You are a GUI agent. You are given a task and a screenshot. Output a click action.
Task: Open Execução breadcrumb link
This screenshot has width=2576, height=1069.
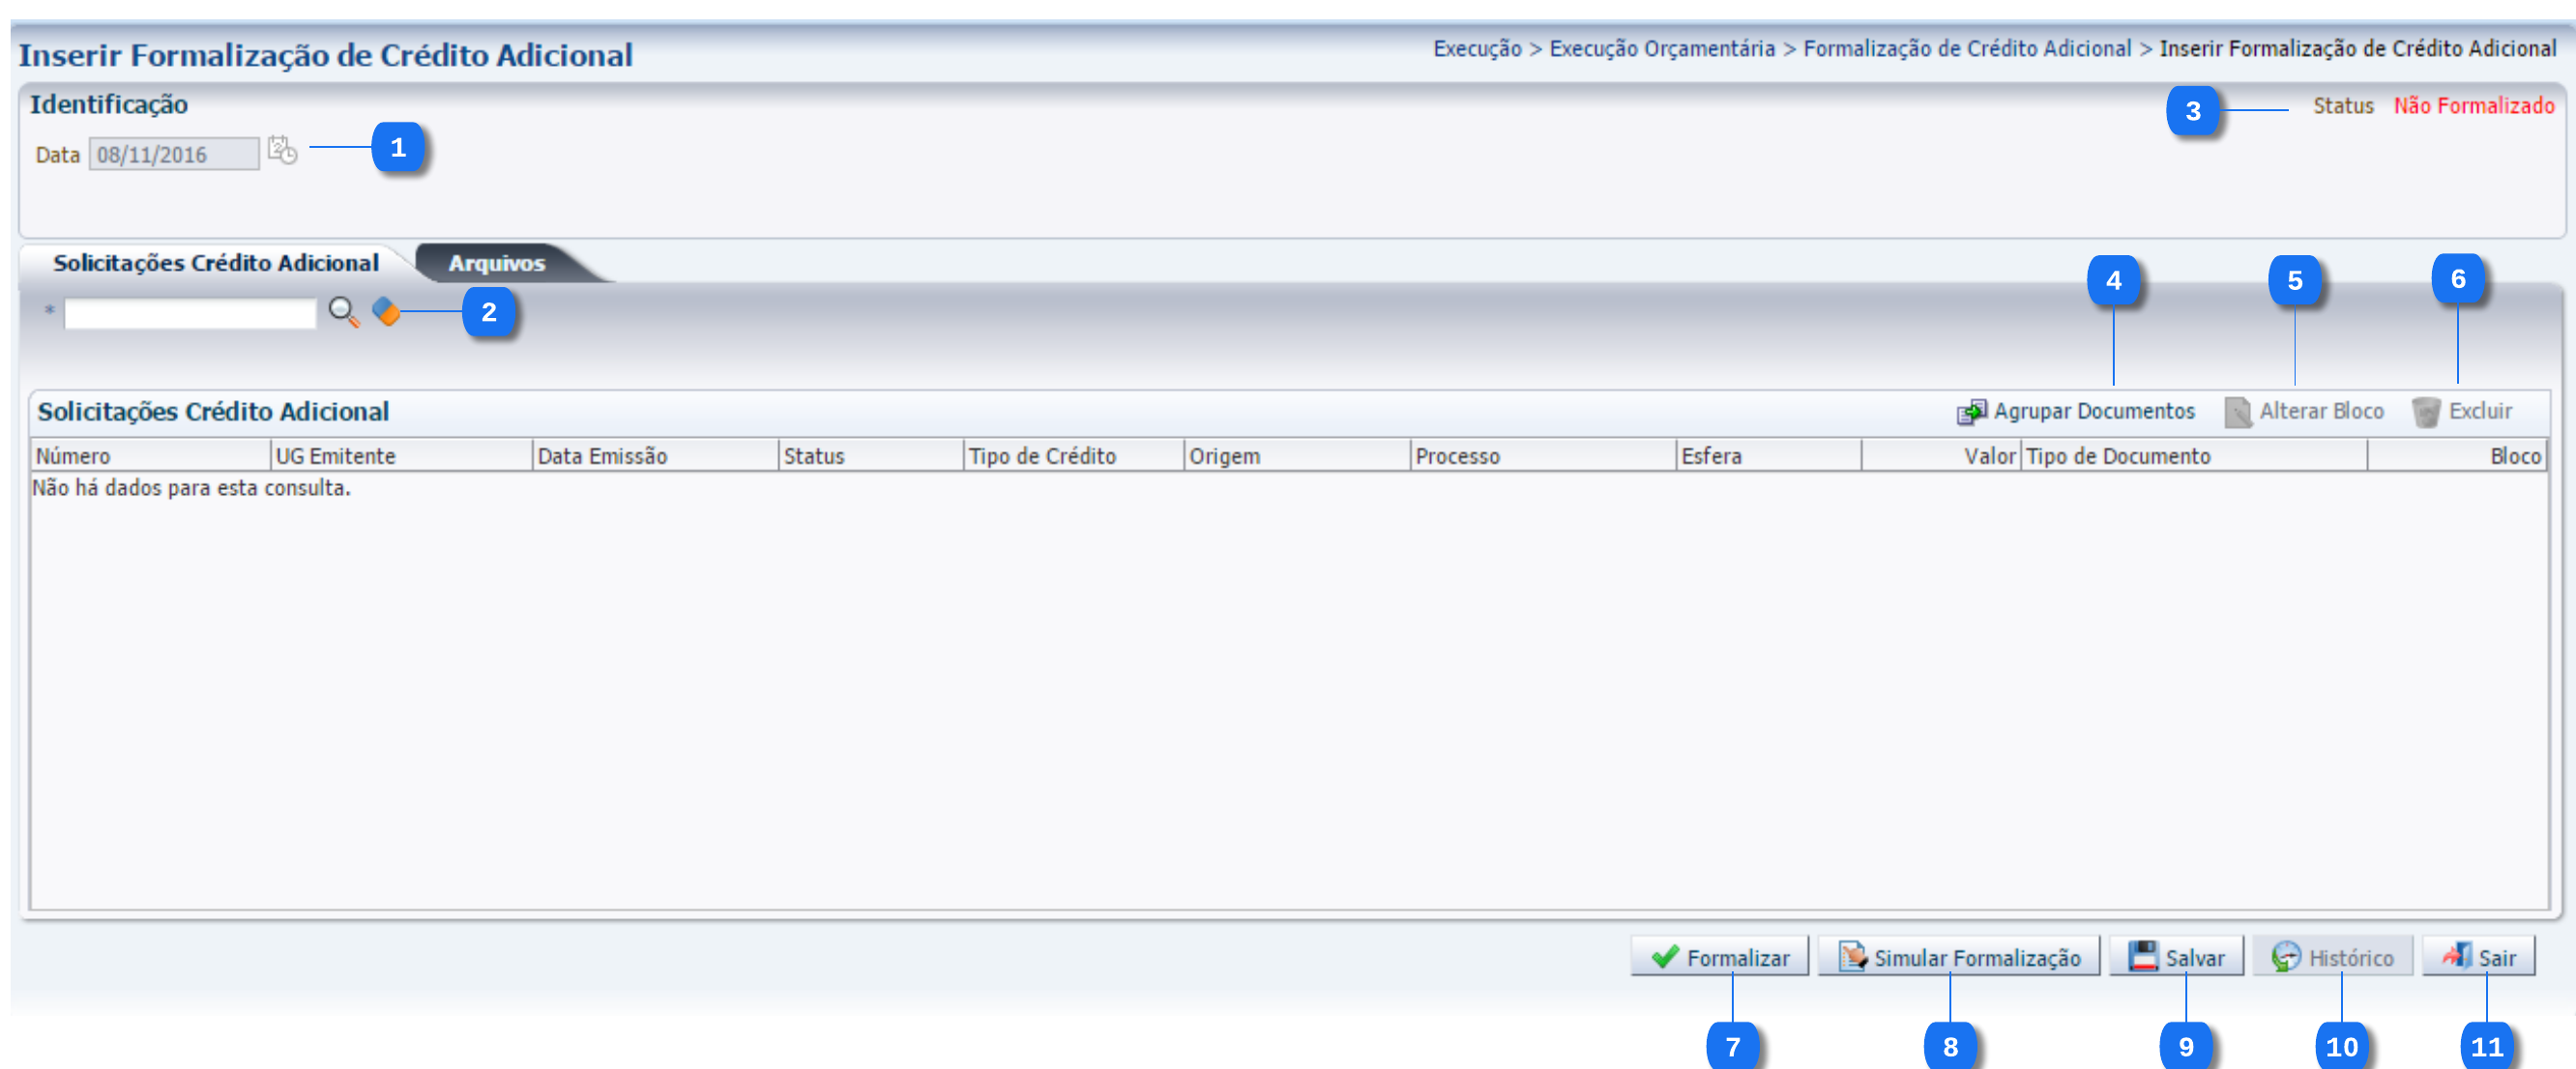click(x=1476, y=49)
